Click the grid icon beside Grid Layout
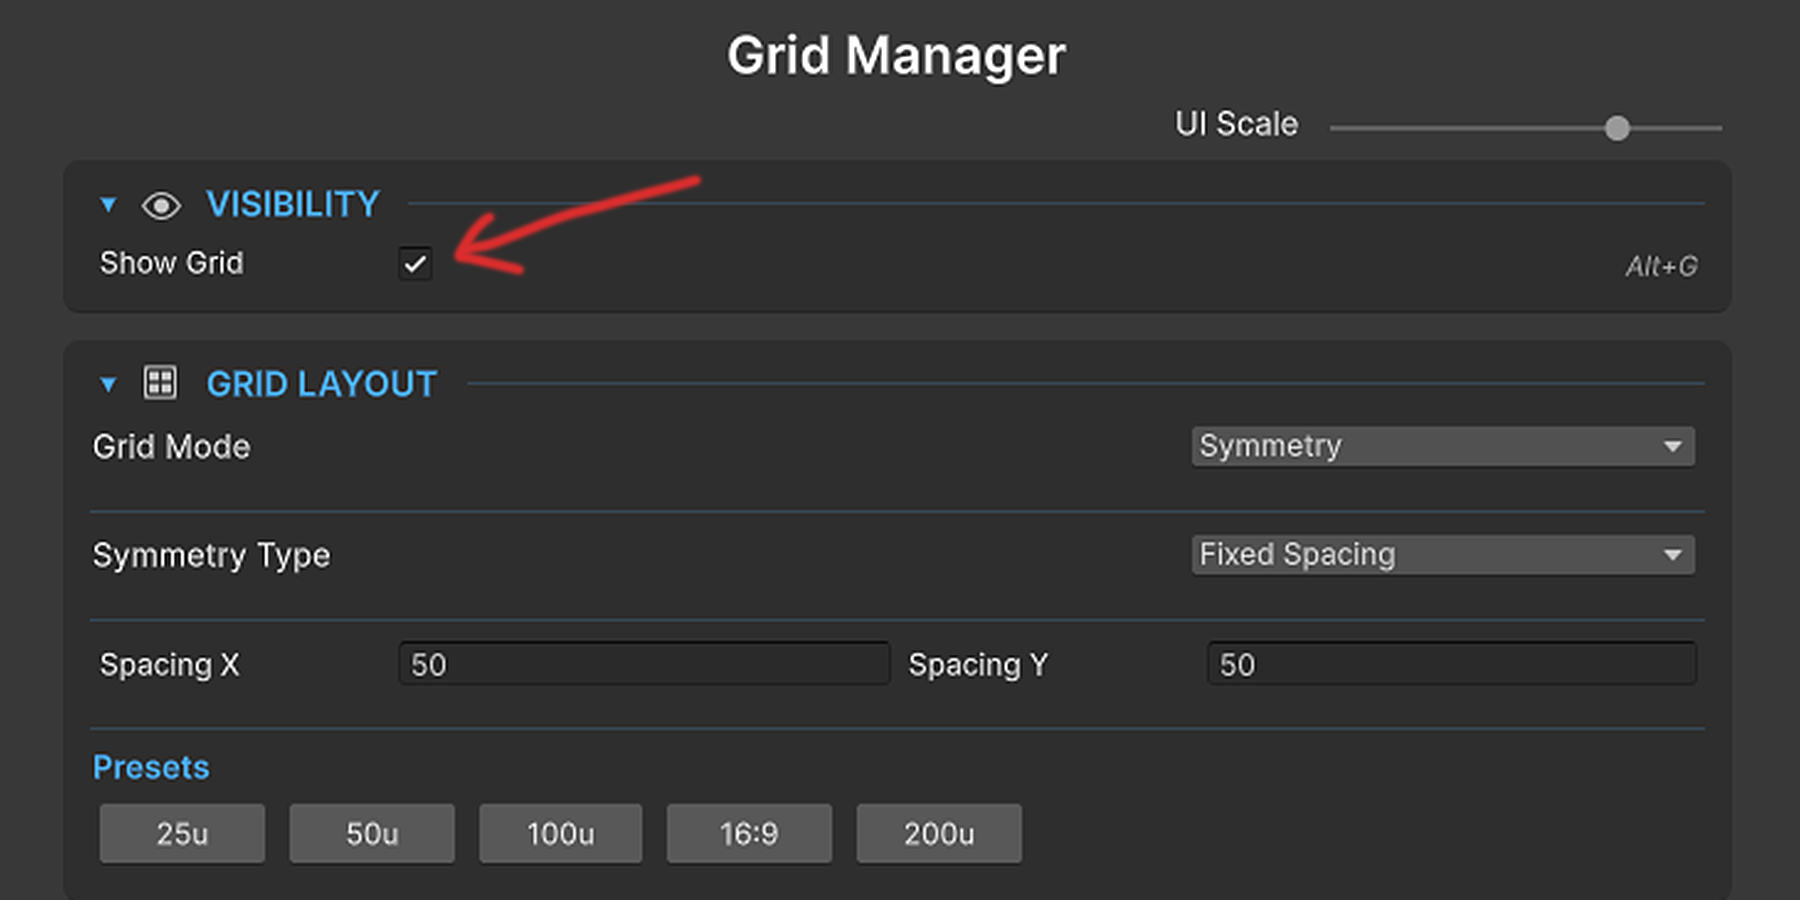This screenshot has width=1800, height=900. point(160,383)
